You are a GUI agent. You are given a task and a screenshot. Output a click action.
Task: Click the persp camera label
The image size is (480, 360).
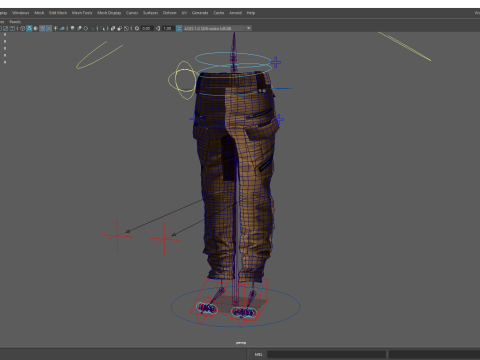pyautogui.click(x=241, y=343)
